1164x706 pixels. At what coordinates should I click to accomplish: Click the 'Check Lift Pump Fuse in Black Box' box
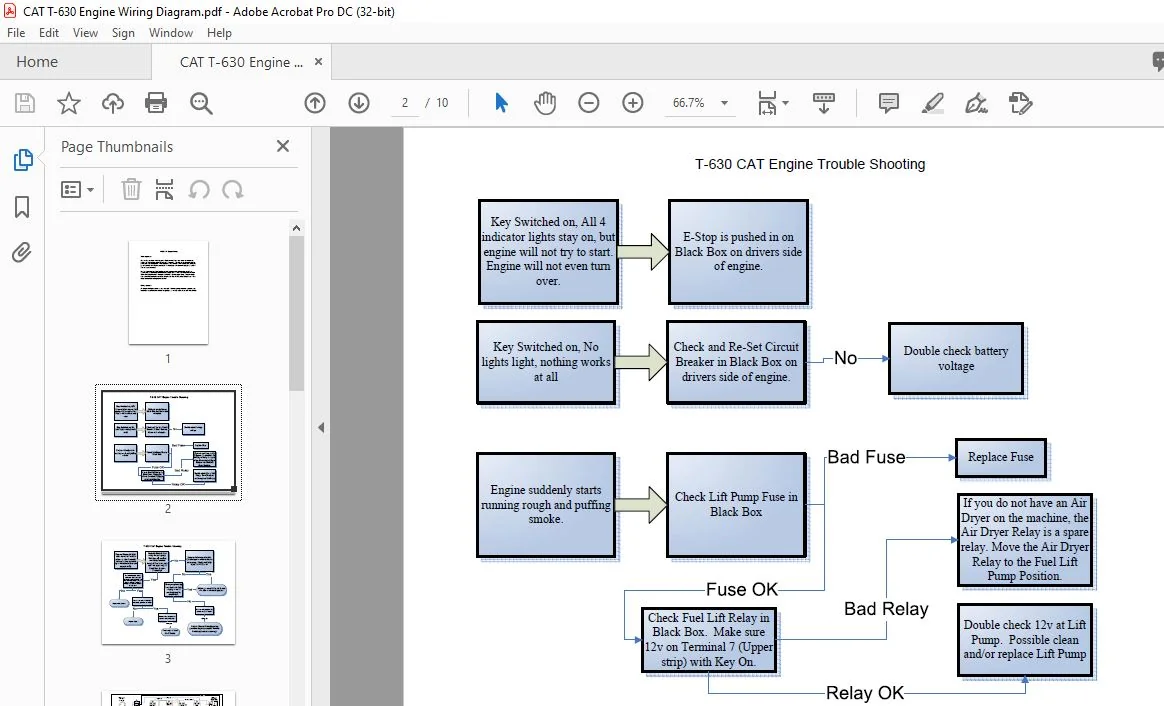pyautogui.click(x=736, y=505)
